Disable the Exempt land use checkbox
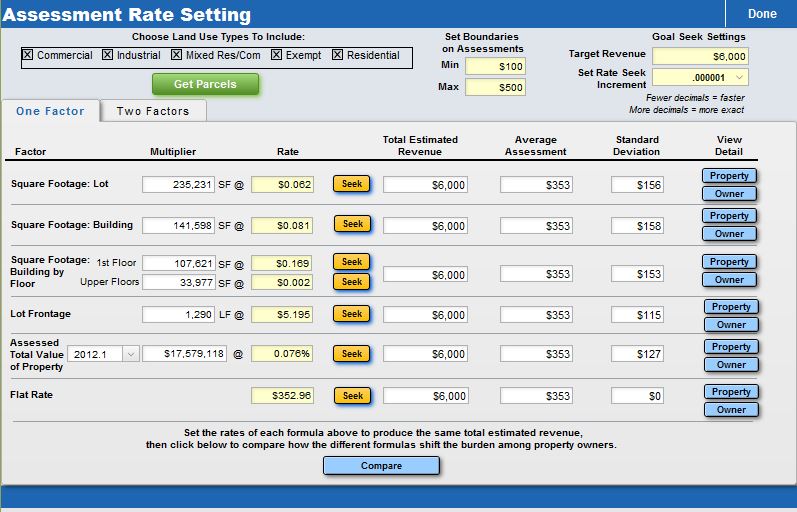This screenshot has width=797, height=512. coord(277,56)
